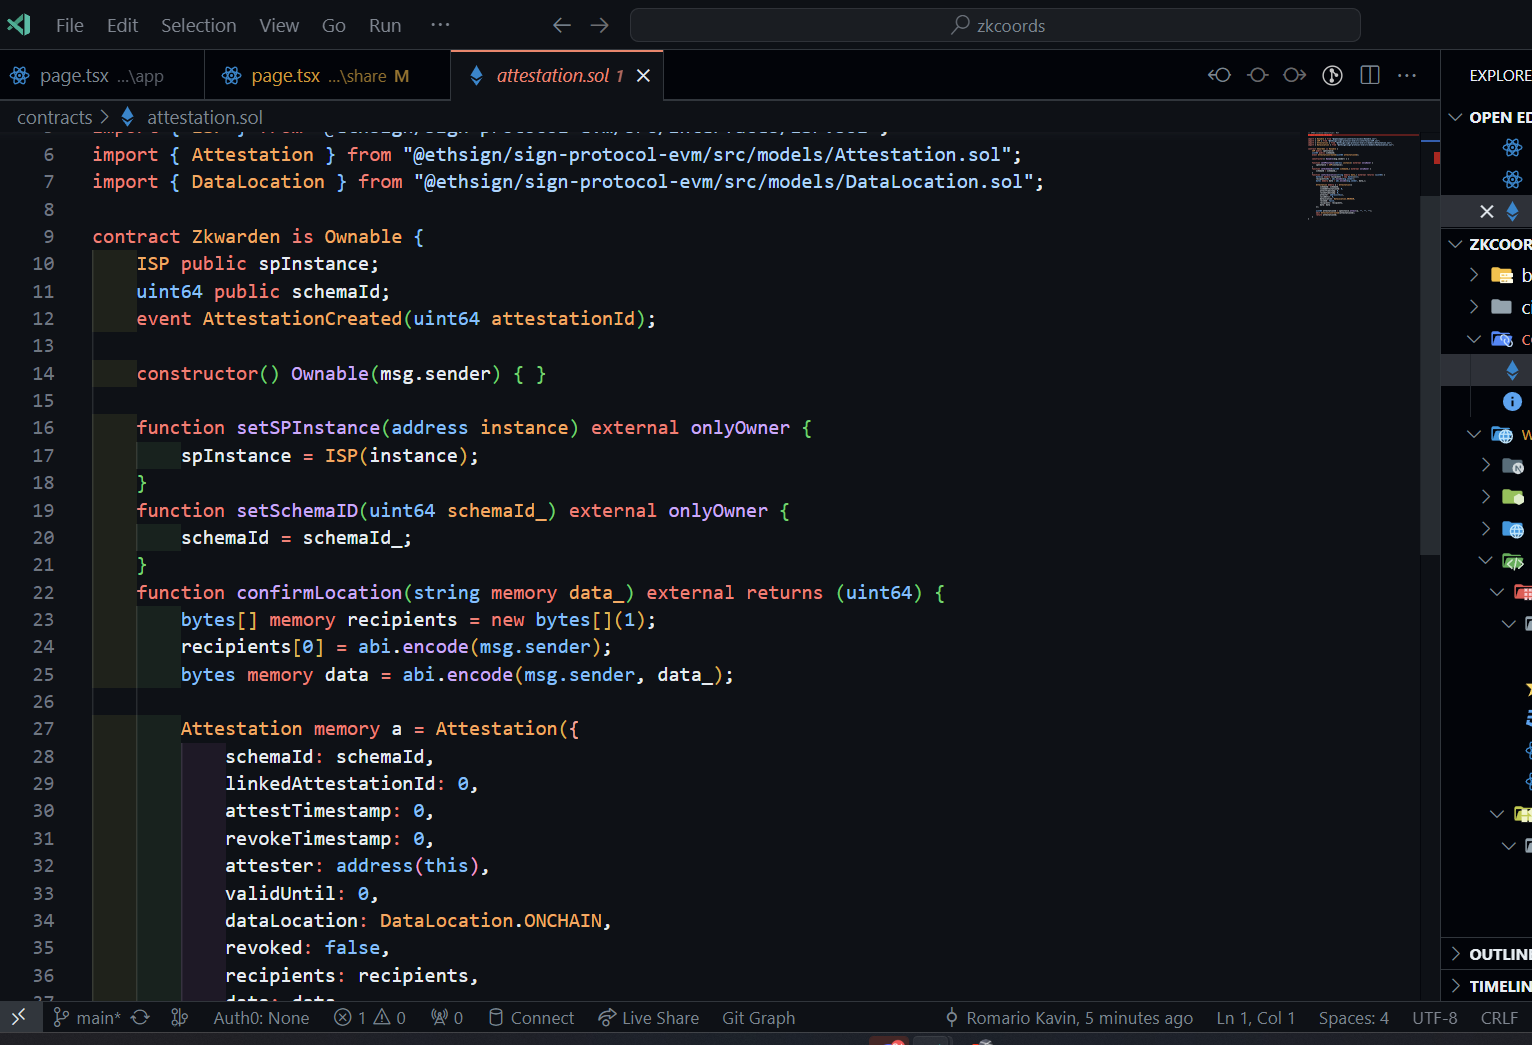Start a Live Share session
Image resolution: width=1532 pixels, height=1045 pixels.
[649, 1018]
